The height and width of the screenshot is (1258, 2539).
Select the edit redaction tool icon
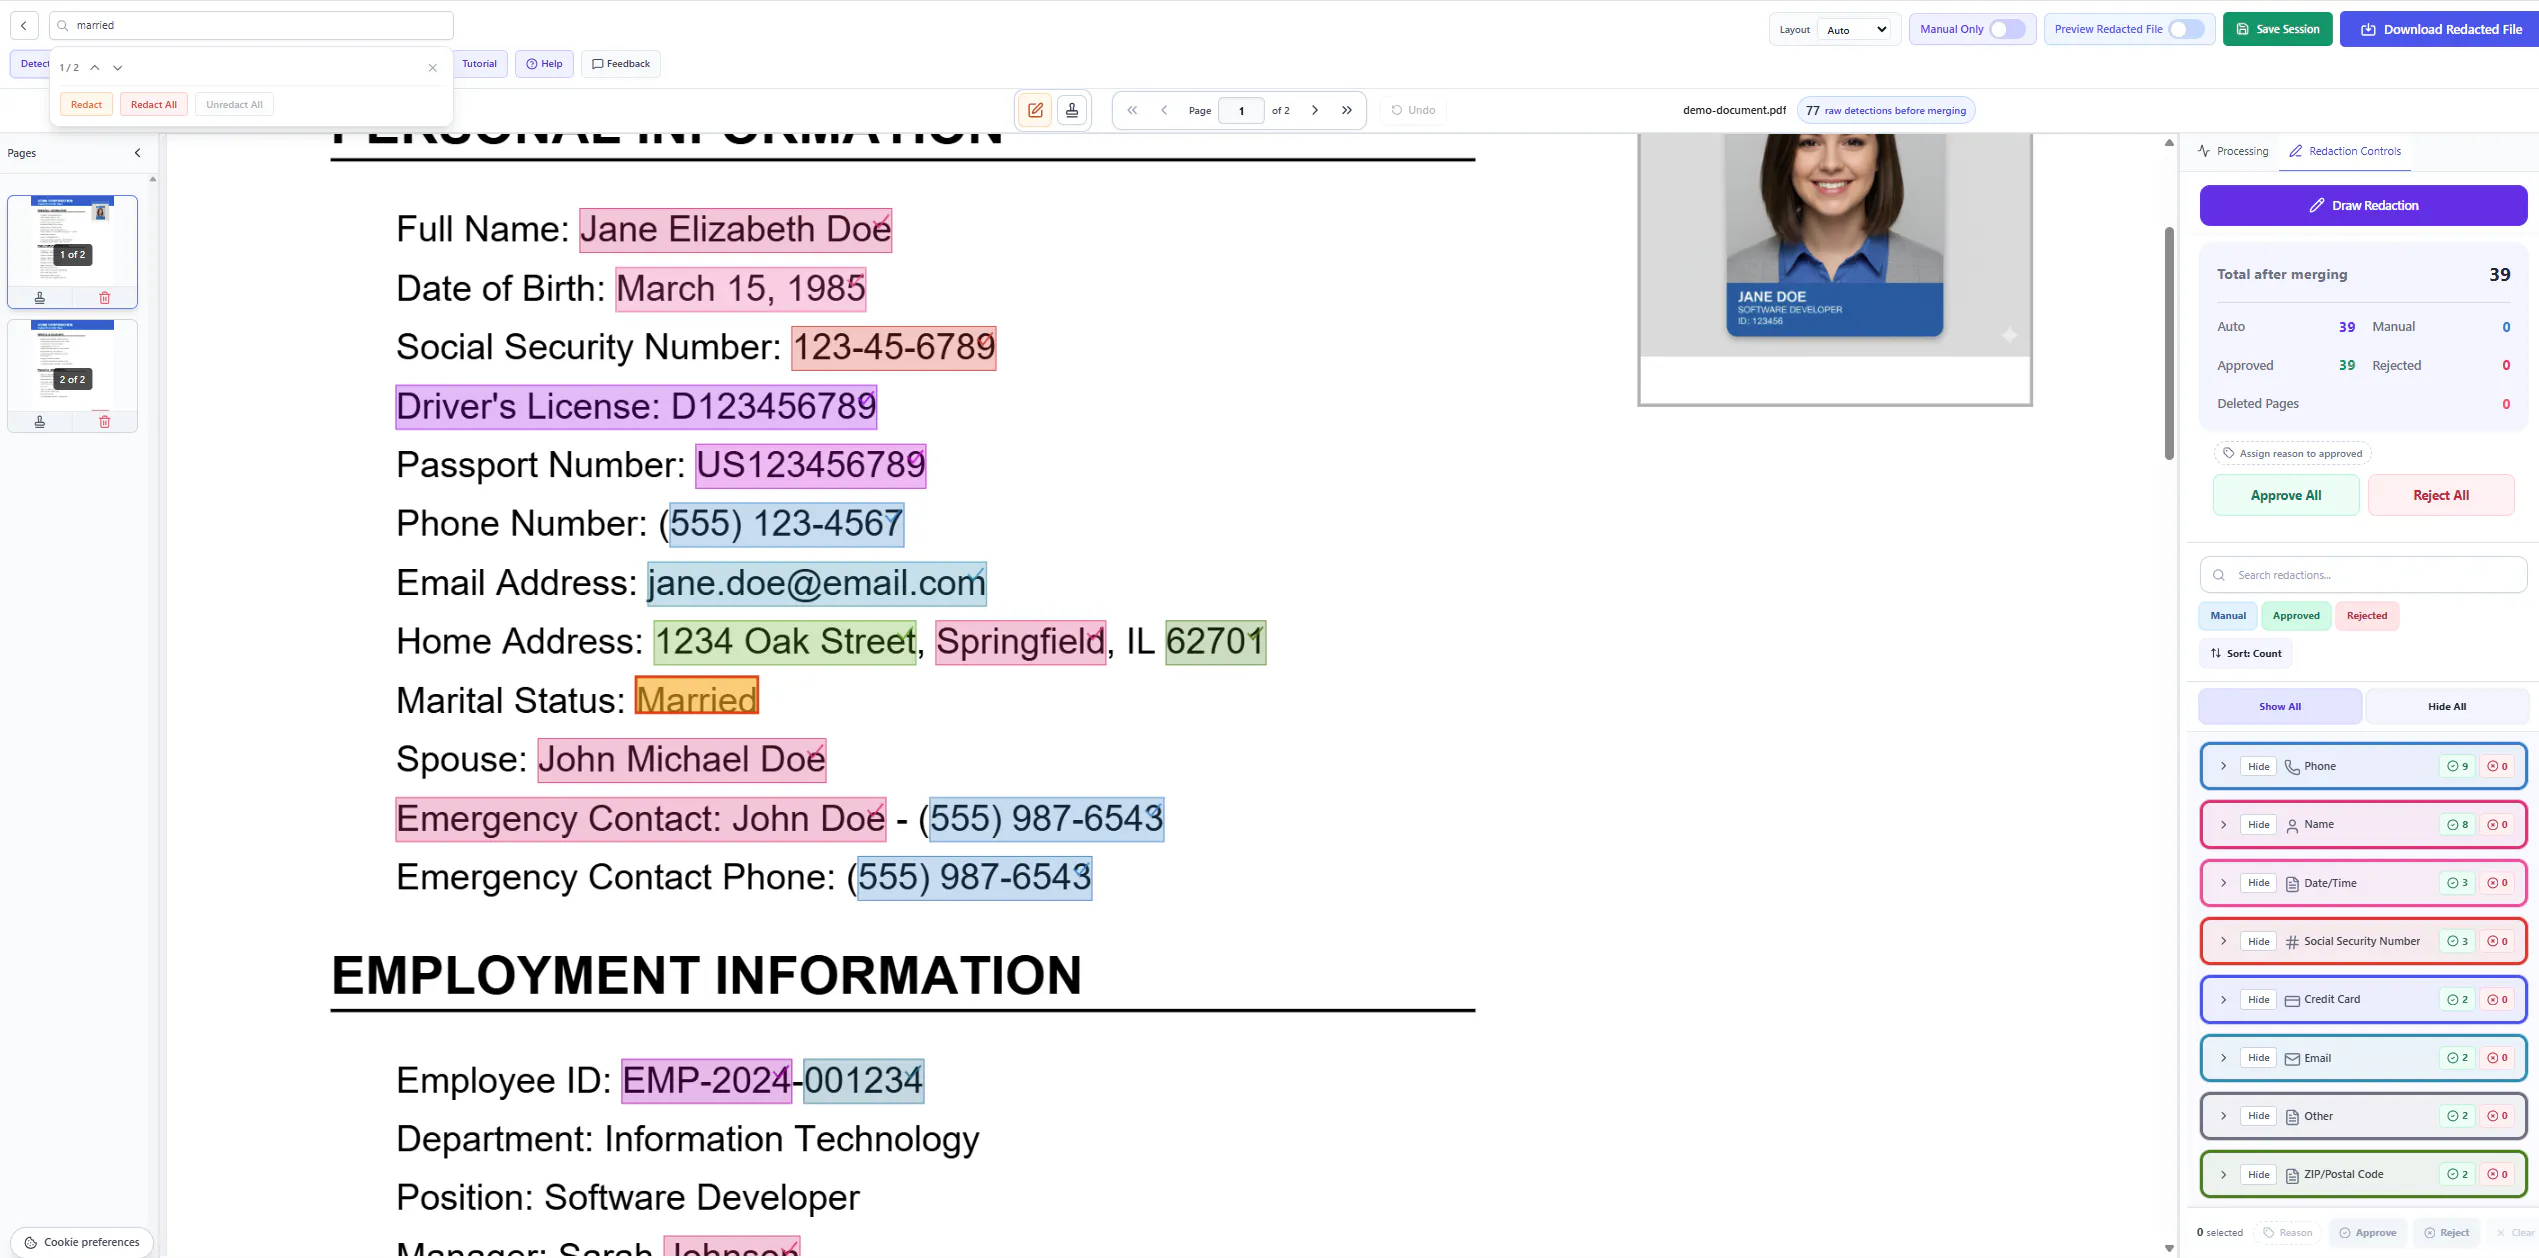click(x=1035, y=110)
